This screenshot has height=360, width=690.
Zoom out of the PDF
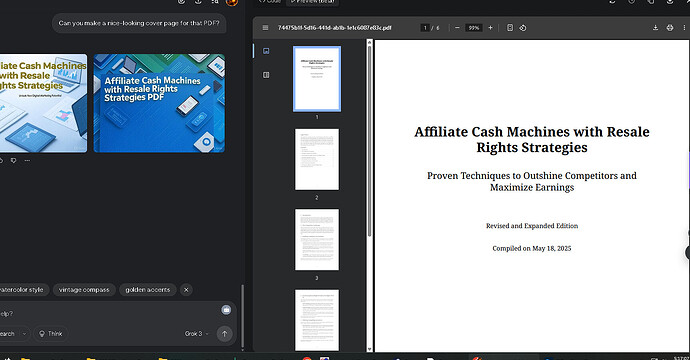pyautogui.click(x=457, y=28)
